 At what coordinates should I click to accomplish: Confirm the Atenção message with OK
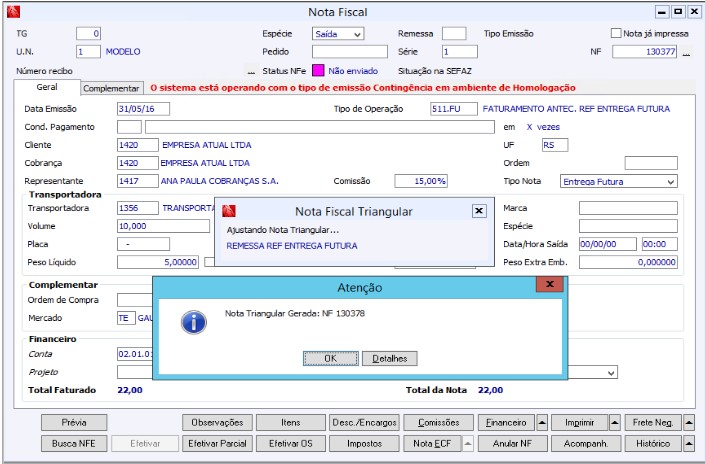(330, 358)
